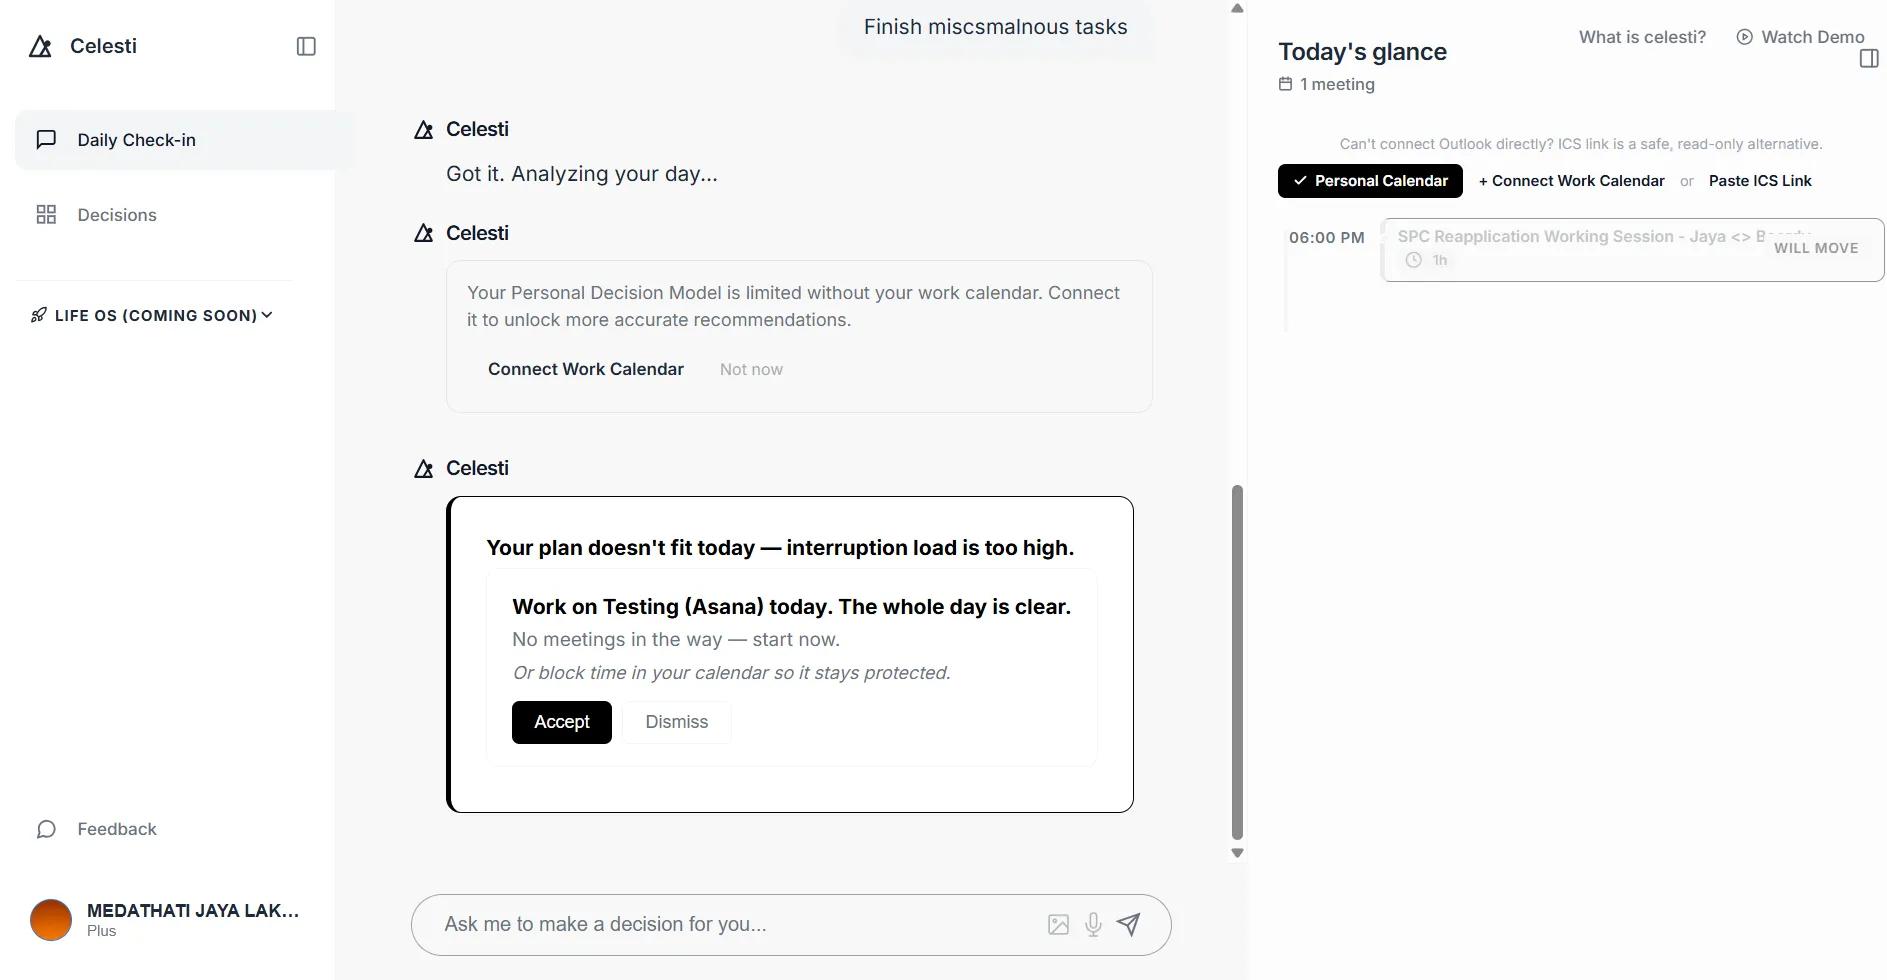Dismiss the Work on Testing recommendation

click(x=677, y=722)
